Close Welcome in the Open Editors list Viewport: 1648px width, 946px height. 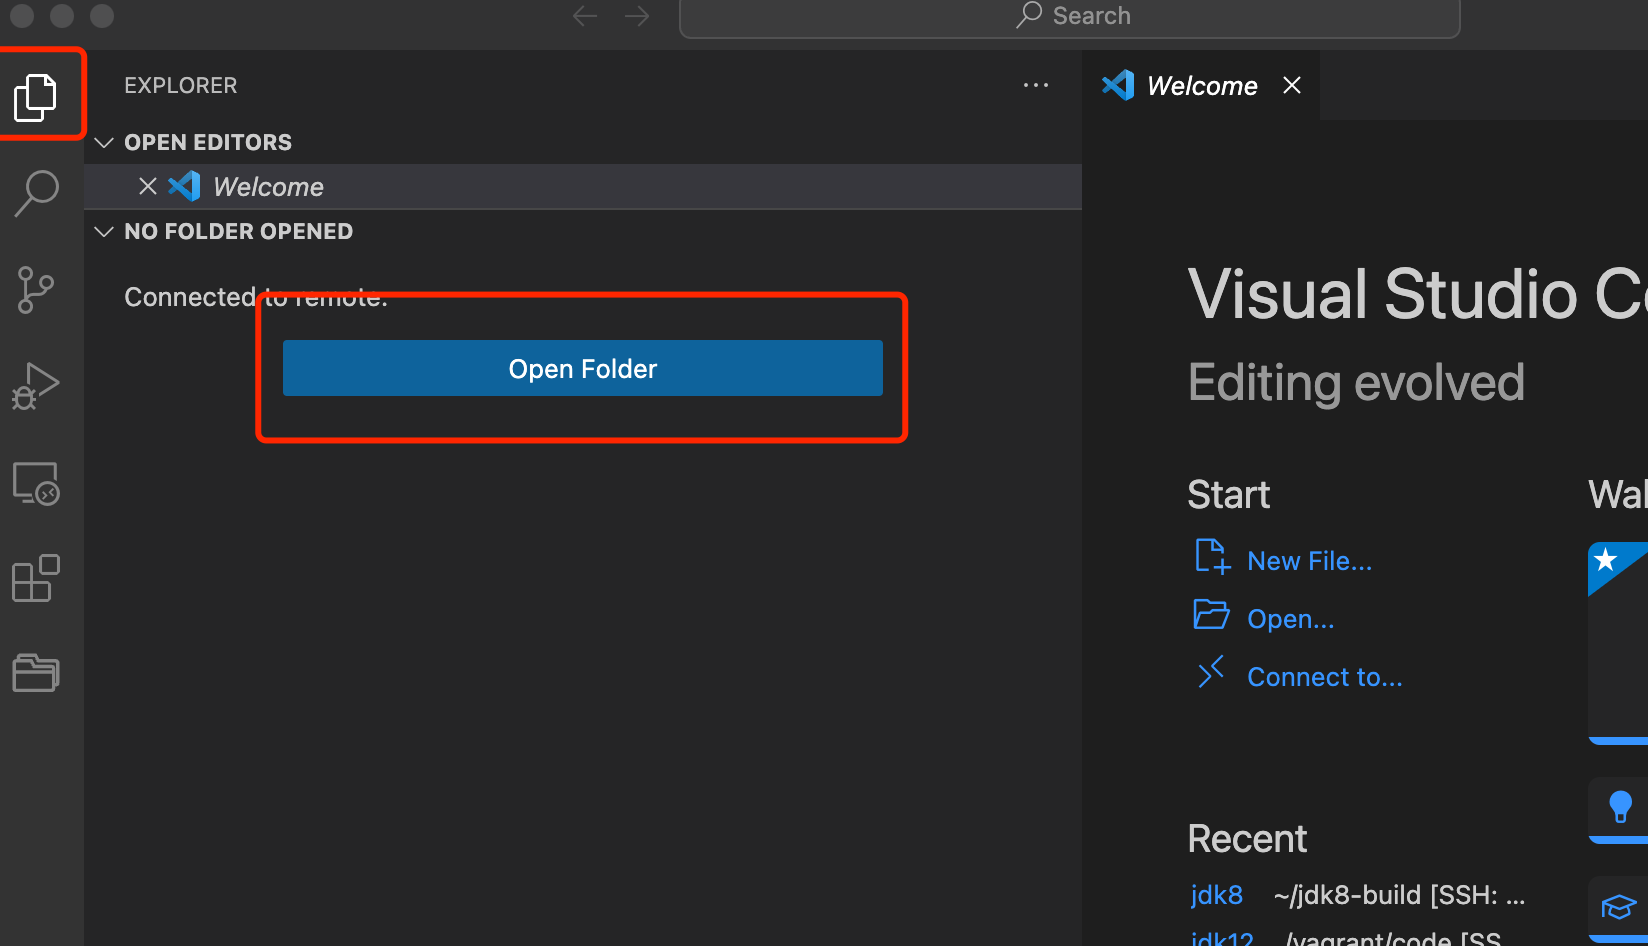(x=148, y=187)
